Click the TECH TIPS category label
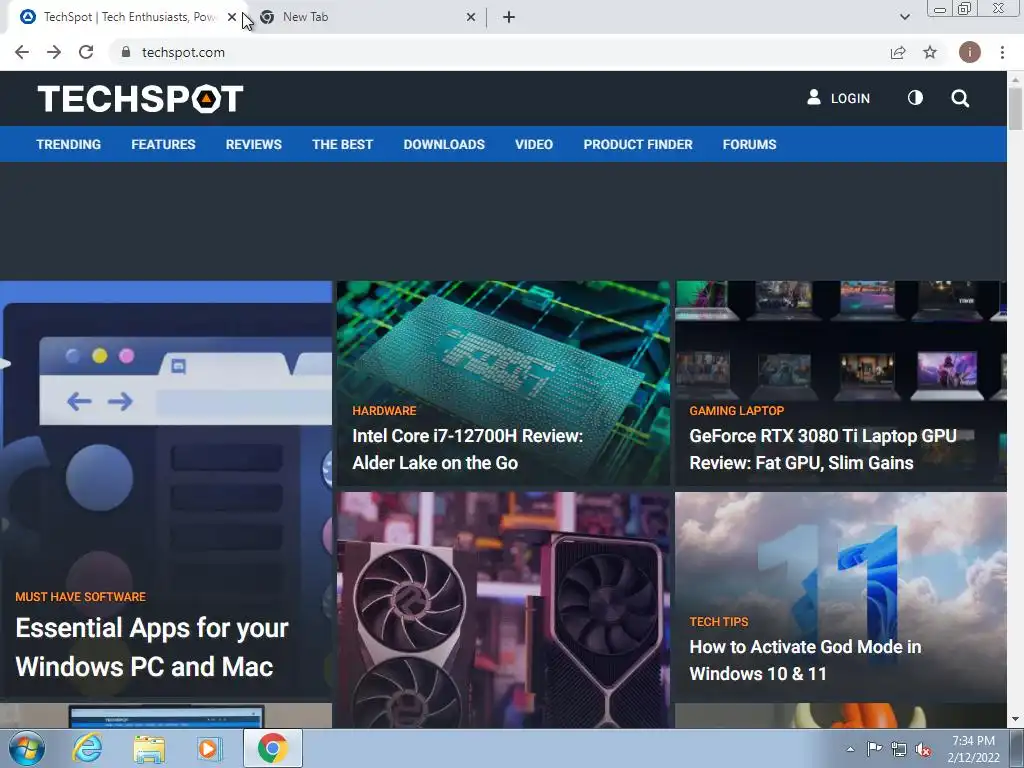Viewport: 1024px width, 768px height. point(718,622)
